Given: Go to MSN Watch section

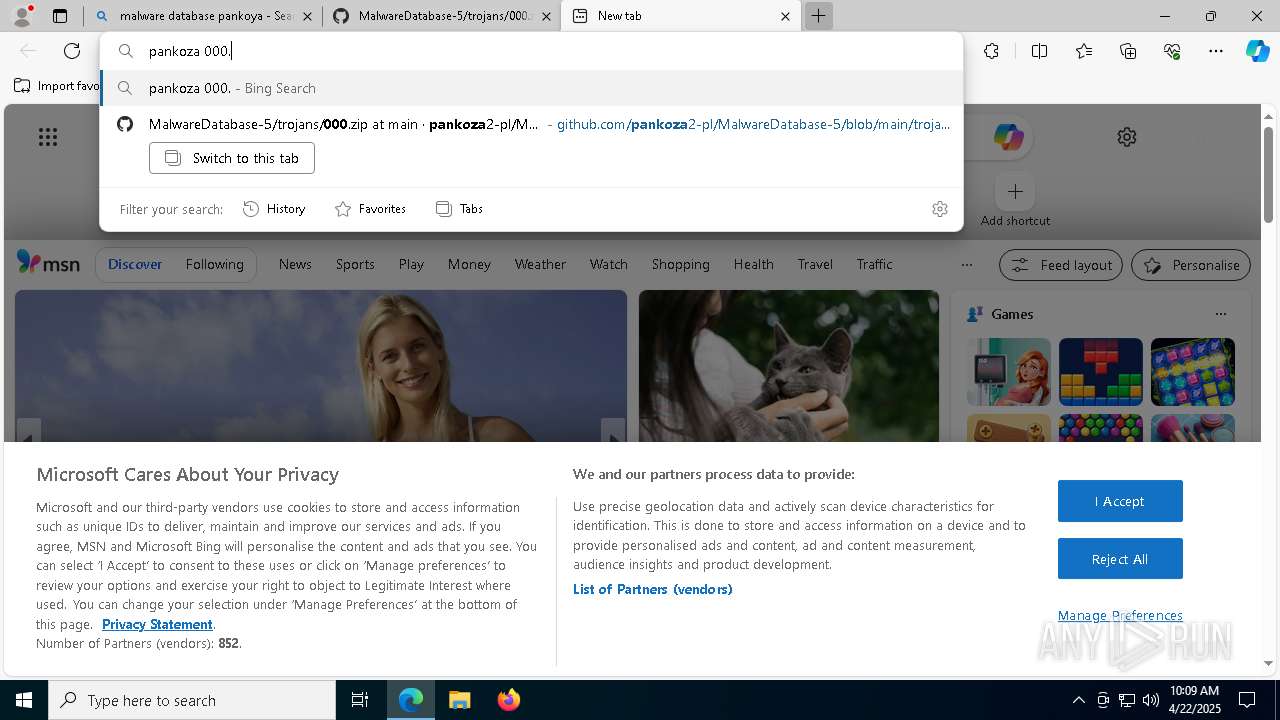Looking at the screenshot, I should (x=608, y=264).
